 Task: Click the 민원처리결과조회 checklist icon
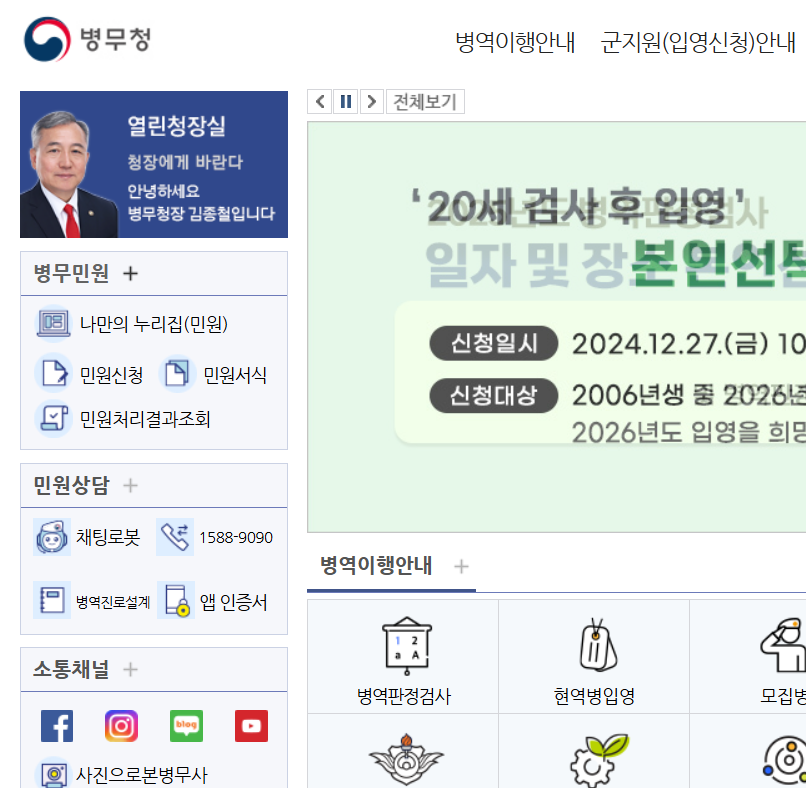click(53, 418)
